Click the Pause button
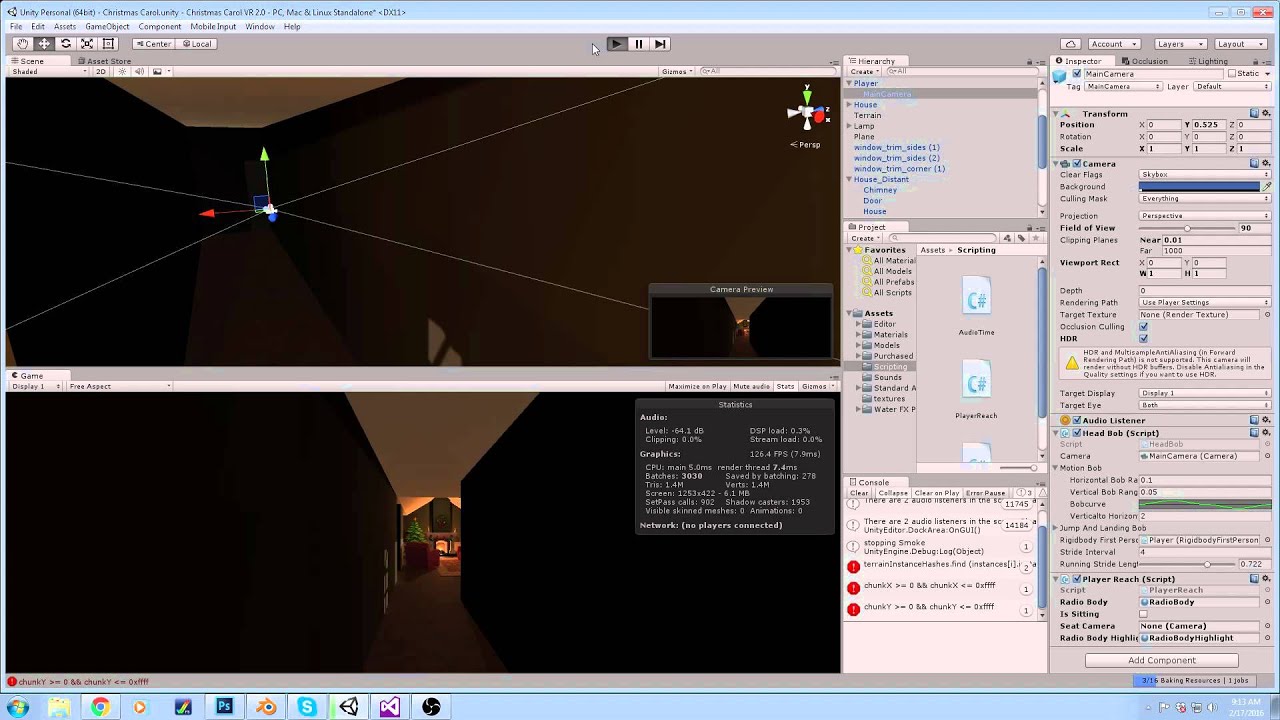Viewport: 1280px width, 720px height. pyautogui.click(x=638, y=44)
